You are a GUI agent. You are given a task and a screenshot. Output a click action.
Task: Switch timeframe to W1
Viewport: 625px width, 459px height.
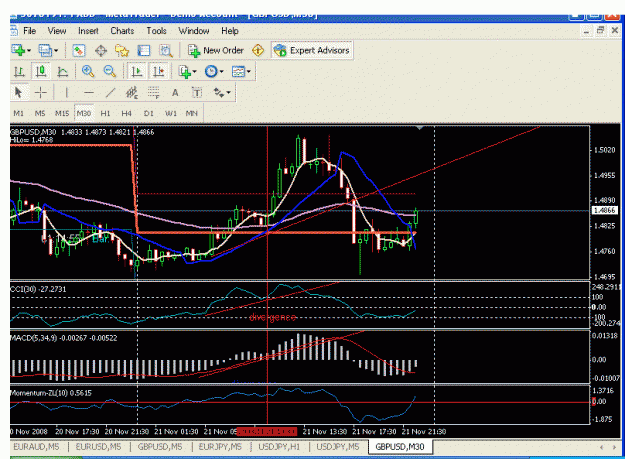coord(171,114)
